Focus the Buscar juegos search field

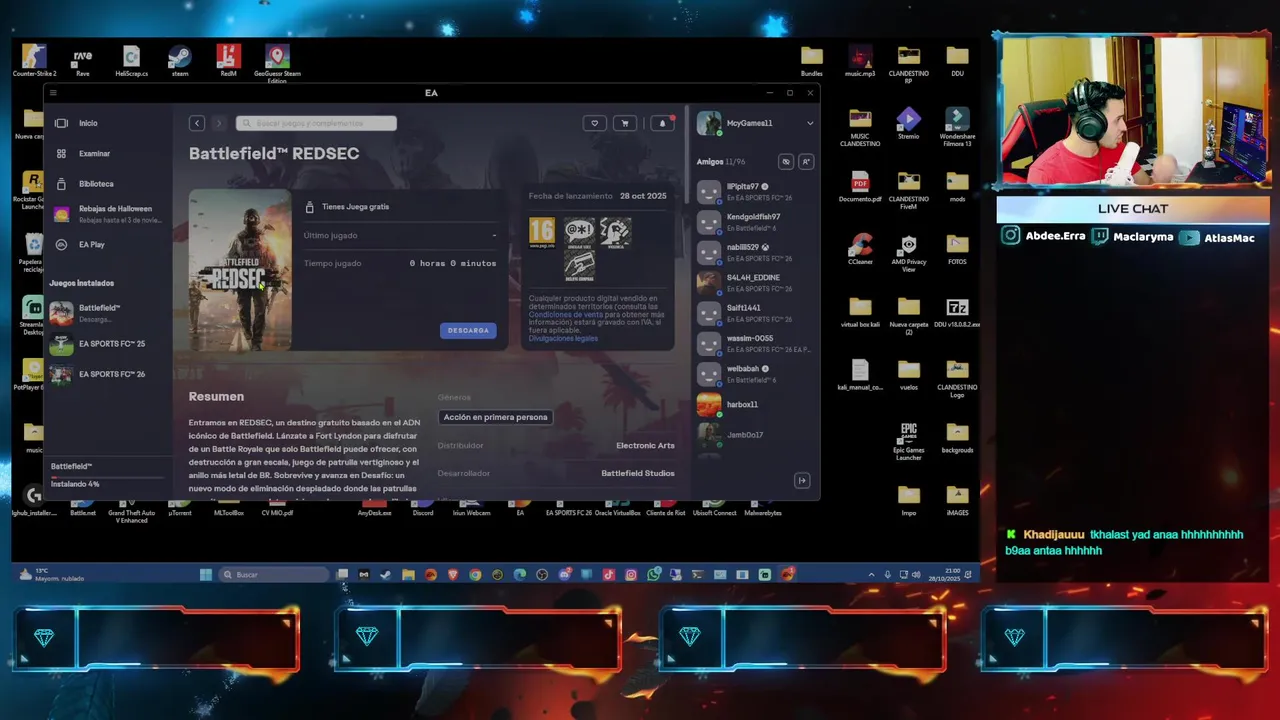click(x=316, y=123)
